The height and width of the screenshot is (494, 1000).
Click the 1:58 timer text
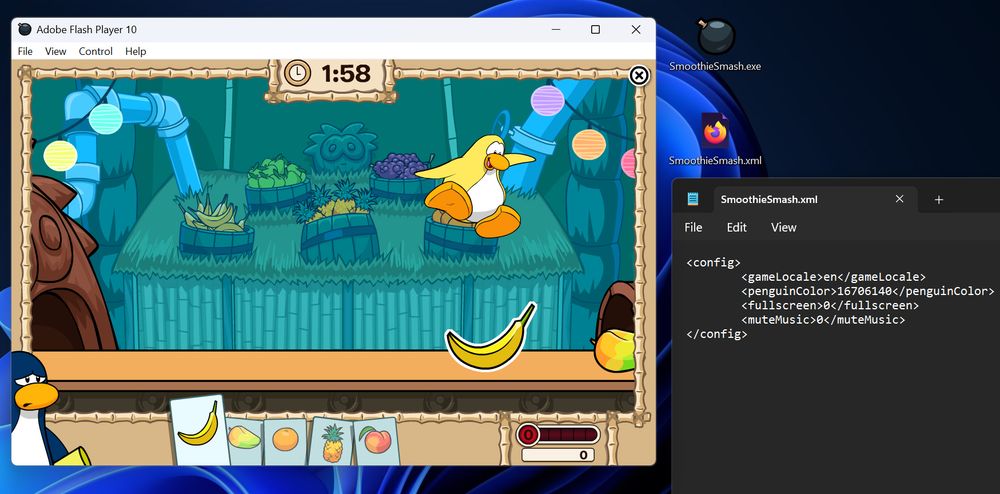pos(346,74)
